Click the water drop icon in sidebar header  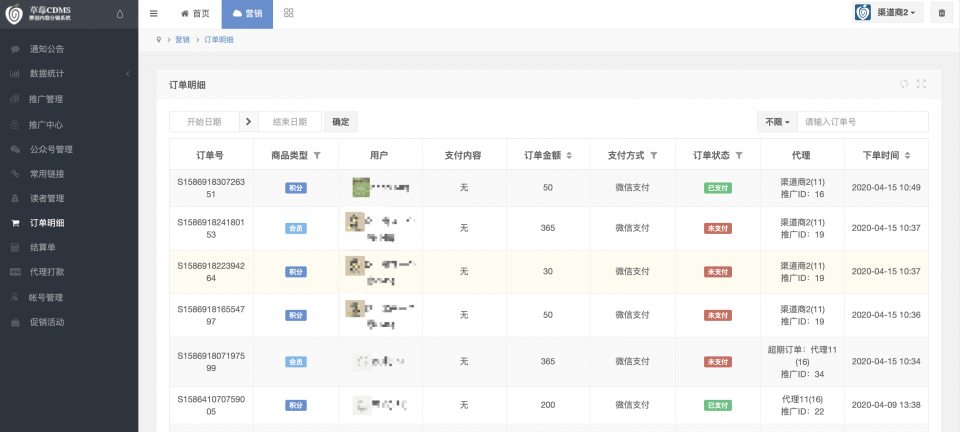click(x=120, y=14)
